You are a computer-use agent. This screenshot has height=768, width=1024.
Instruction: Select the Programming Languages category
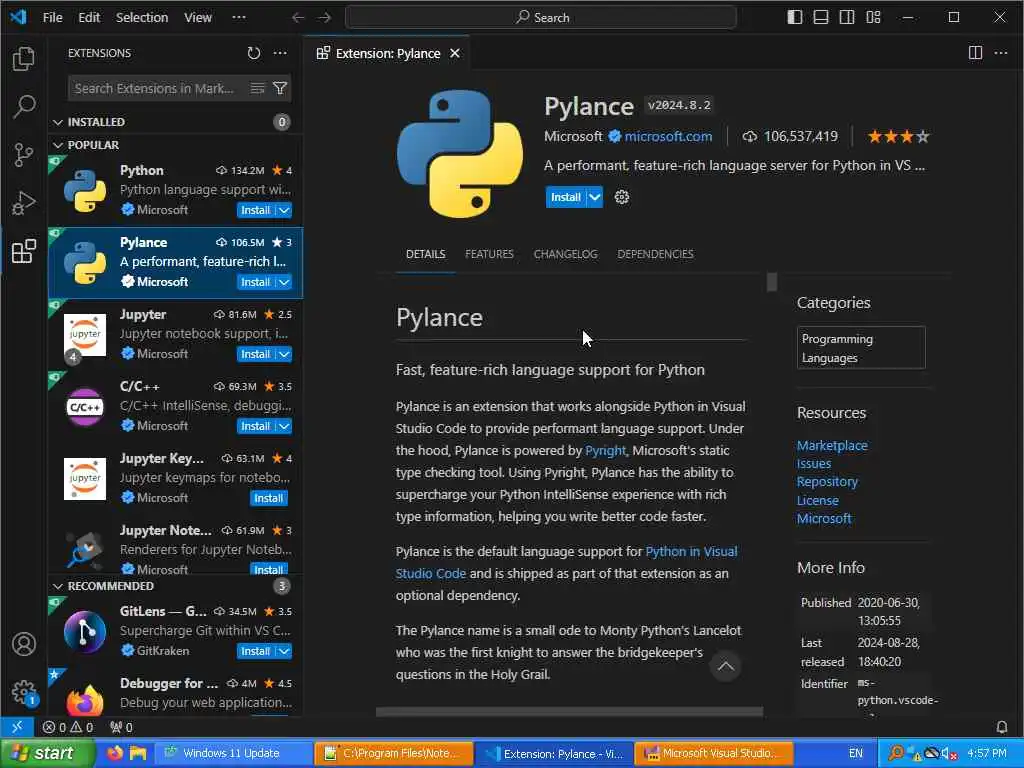pos(861,348)
